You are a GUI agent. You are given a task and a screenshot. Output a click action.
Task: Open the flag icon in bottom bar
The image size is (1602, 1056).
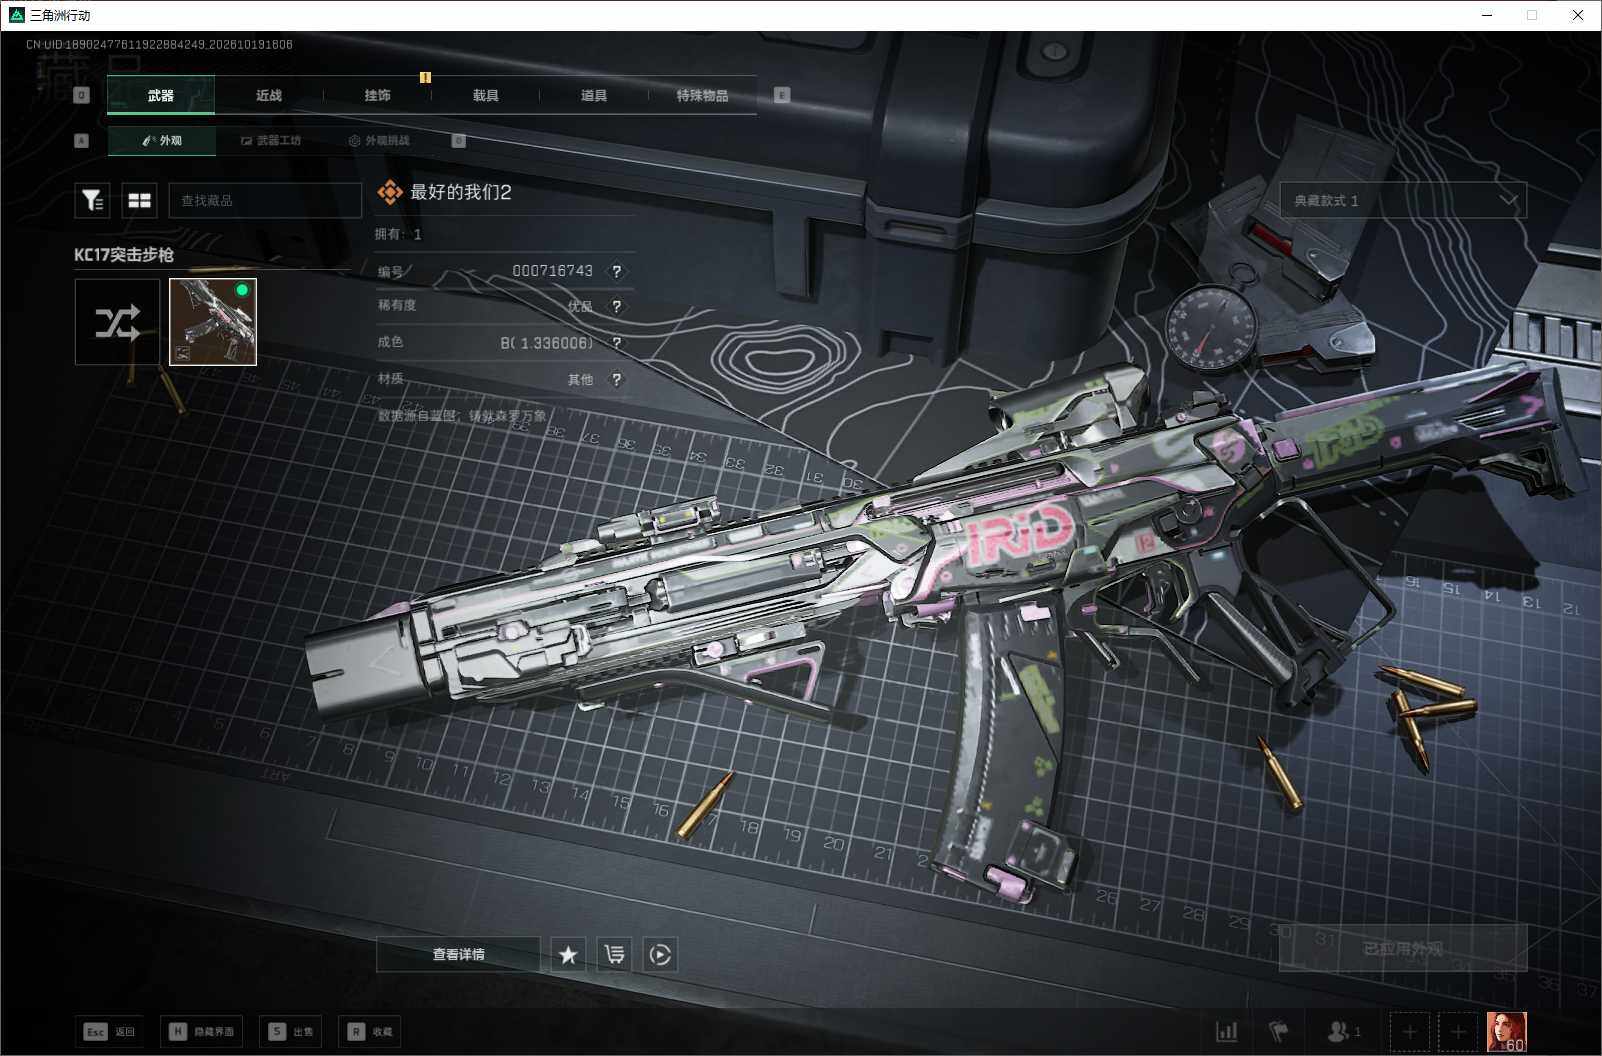click(x=1279, y=1031)
